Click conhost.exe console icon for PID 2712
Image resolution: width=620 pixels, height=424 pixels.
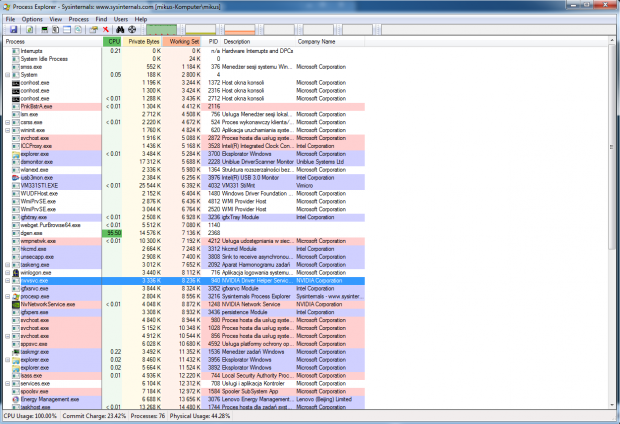[16, 98]
